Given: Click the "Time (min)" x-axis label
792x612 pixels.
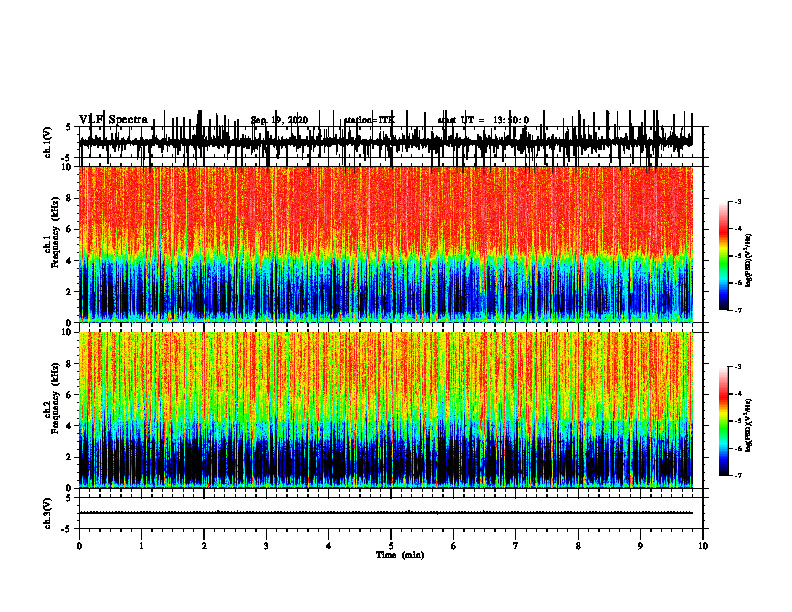Looking at the screenshot, I should (x=400, y=555).
